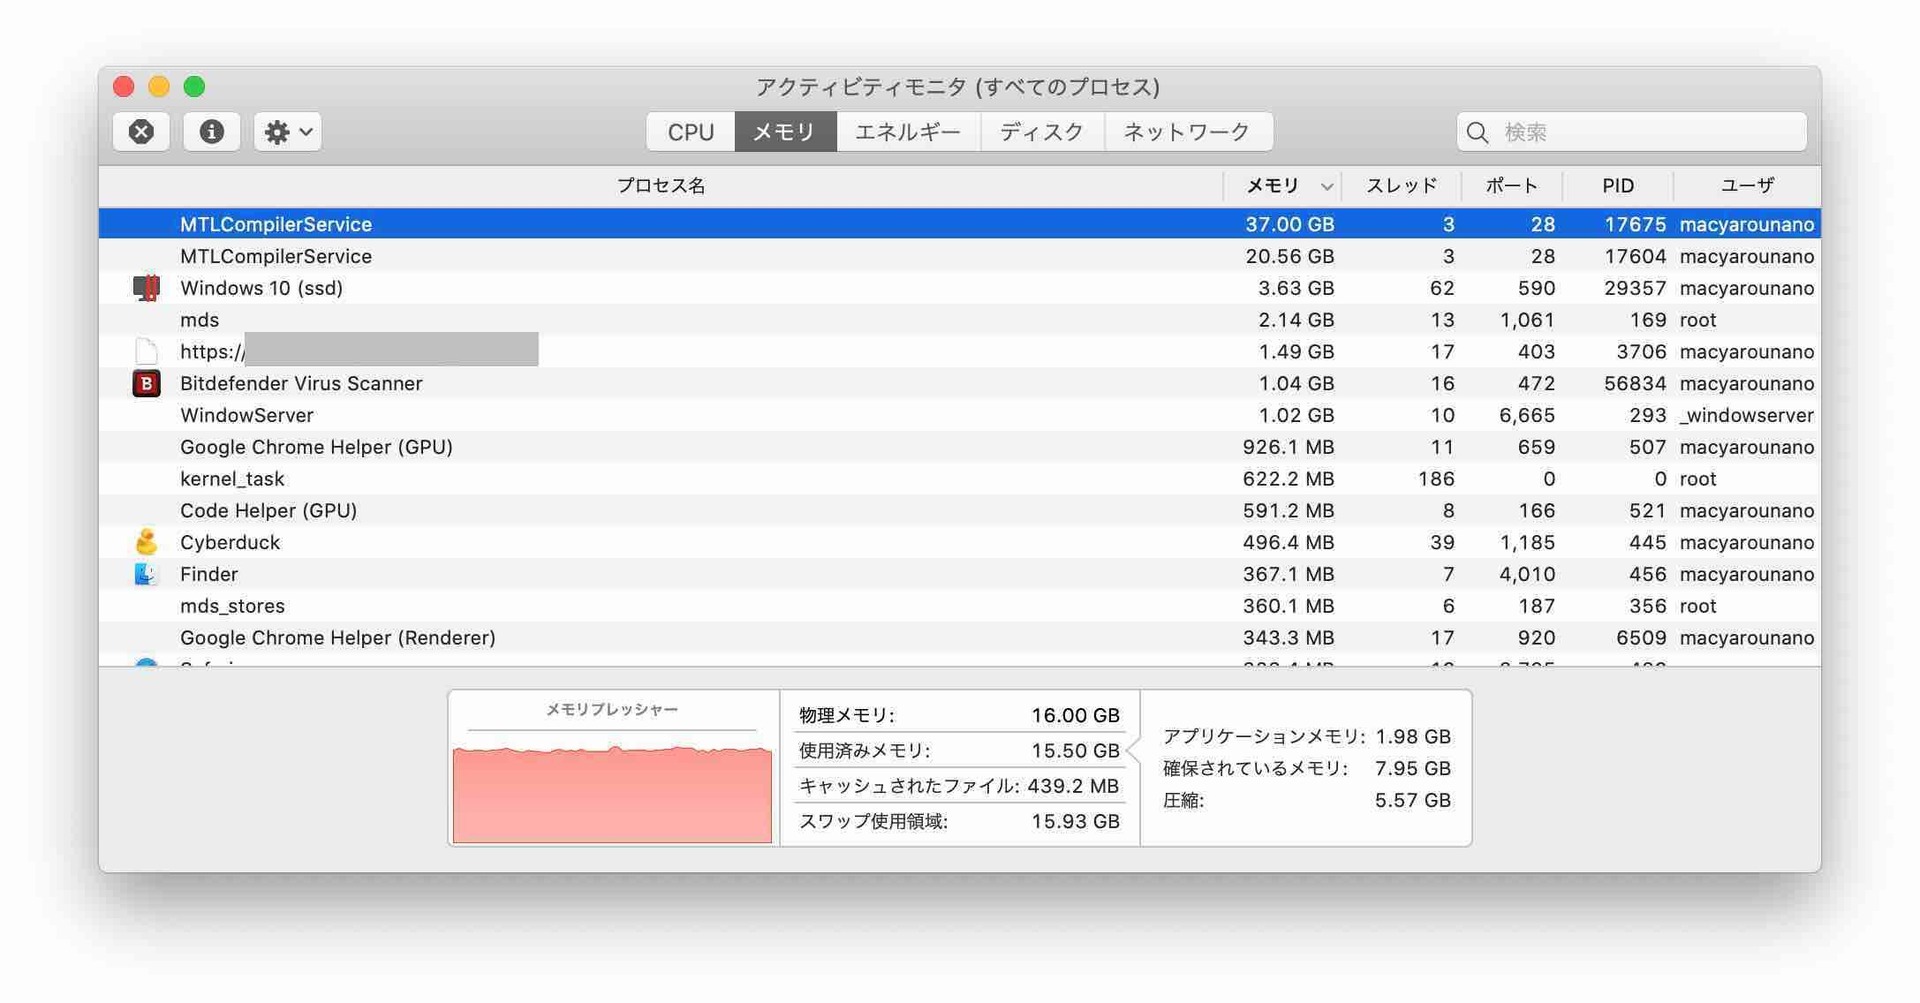Select the kernel_task process row
This screenshot has height=1003, width=1920.
960,479
